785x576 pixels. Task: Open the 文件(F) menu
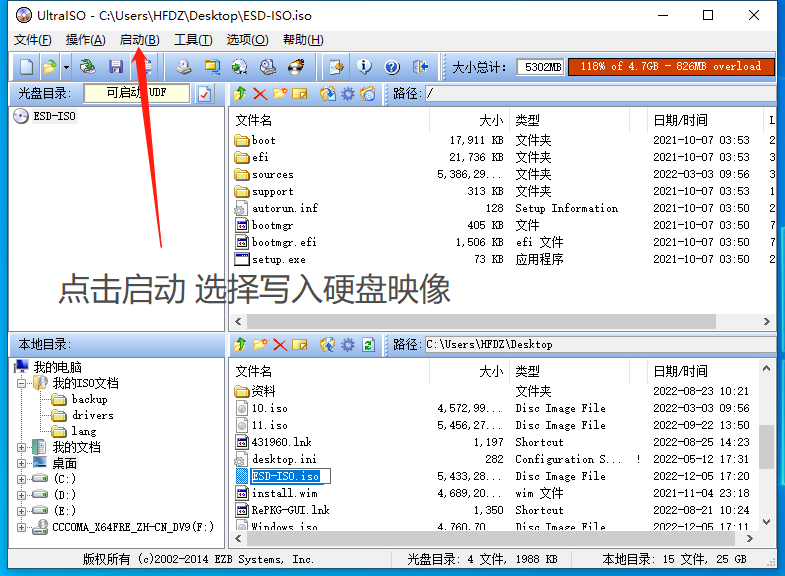point(33,40)
